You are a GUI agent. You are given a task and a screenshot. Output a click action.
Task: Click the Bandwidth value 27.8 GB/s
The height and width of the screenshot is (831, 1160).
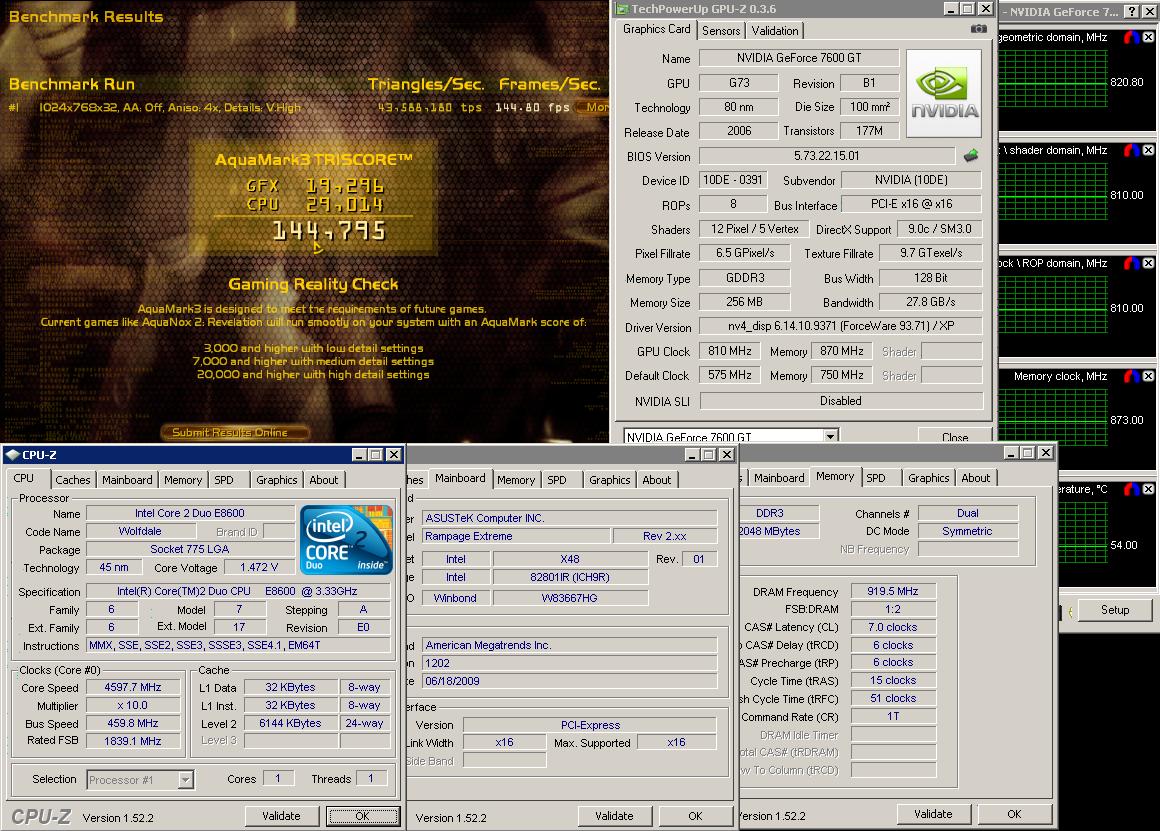931,302
